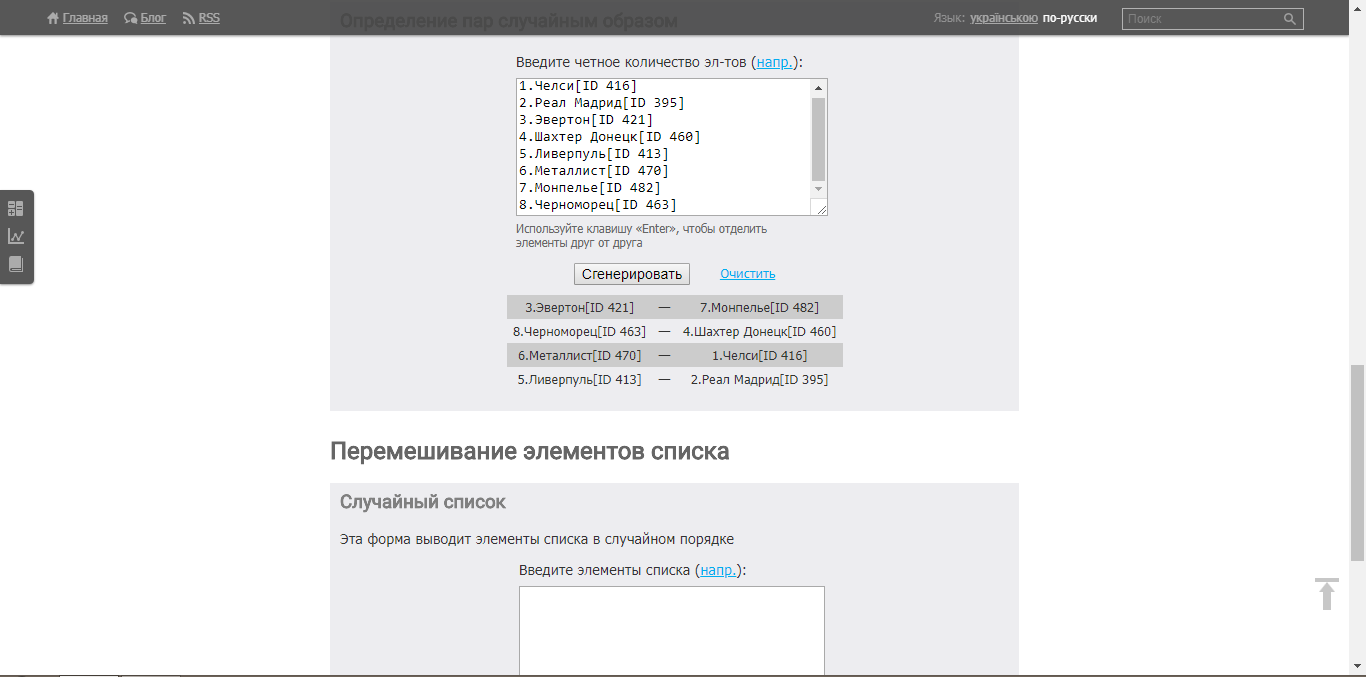The height and width of the screenshot is (677, 1366).
Task: Open the Блог menu link
Action: pyautogui.click(x=153, y=18)
